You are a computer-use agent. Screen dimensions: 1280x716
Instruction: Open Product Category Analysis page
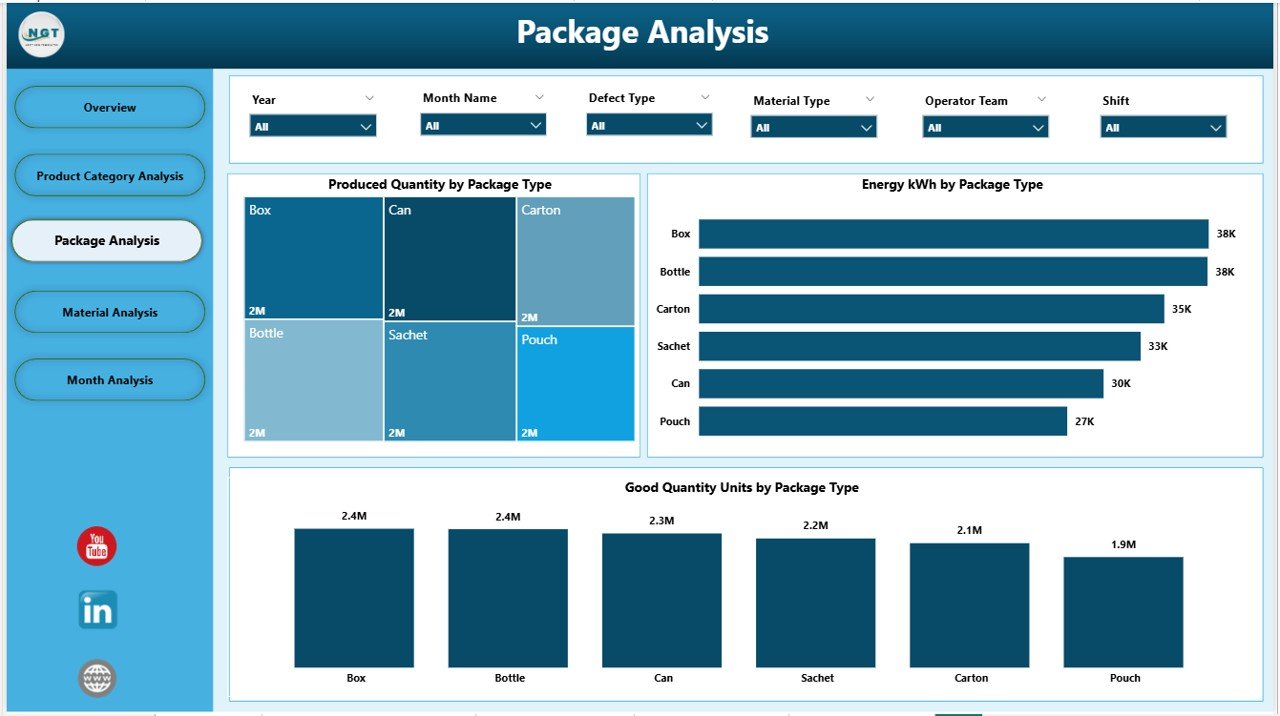click(109, 175)
